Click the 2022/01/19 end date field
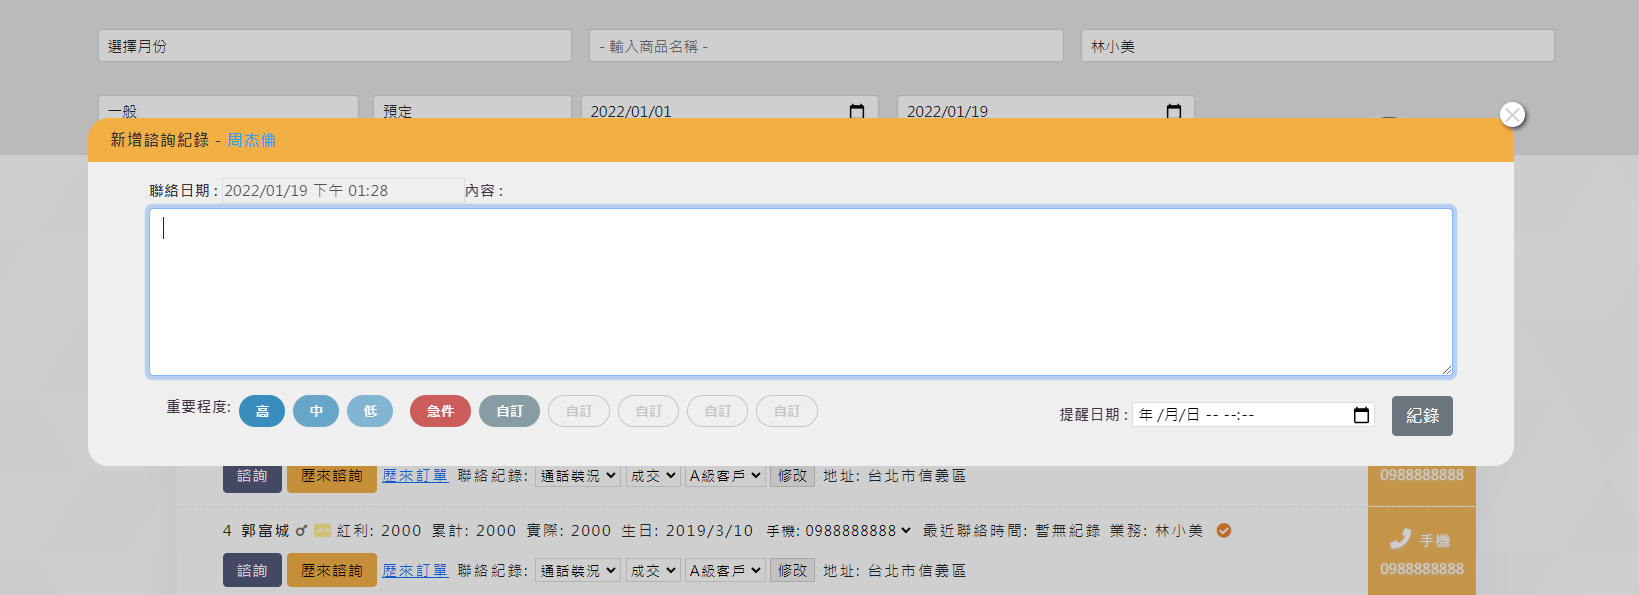 pyautogui.click(x=1046, y=107)
